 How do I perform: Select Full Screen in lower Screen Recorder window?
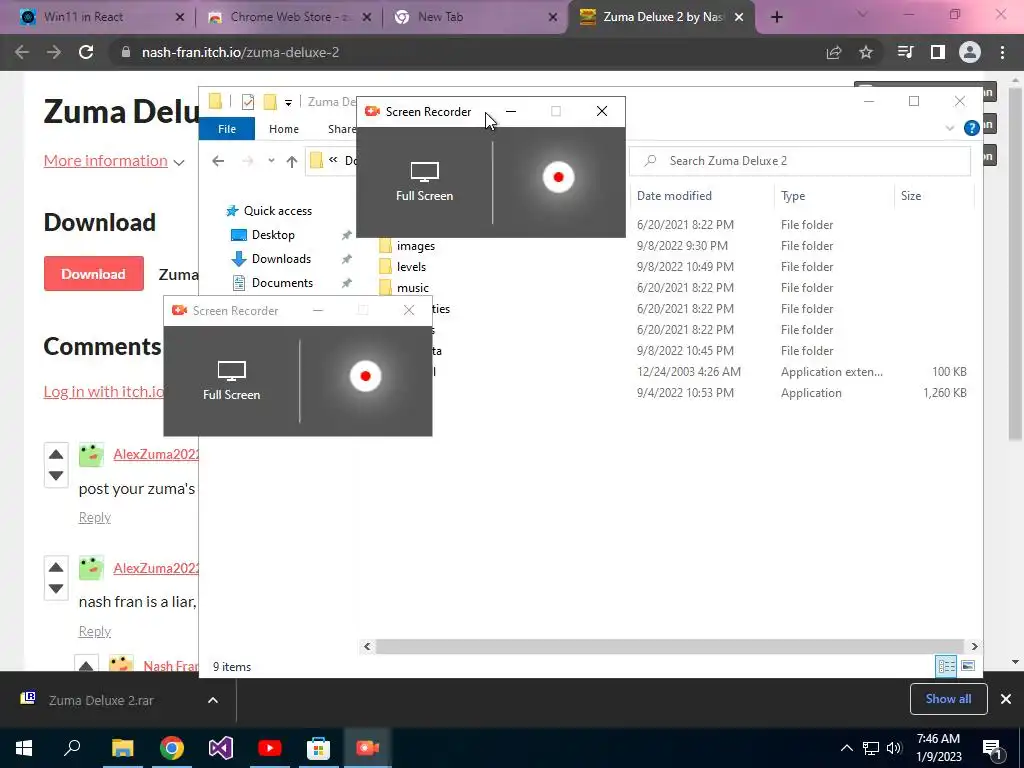231,381
